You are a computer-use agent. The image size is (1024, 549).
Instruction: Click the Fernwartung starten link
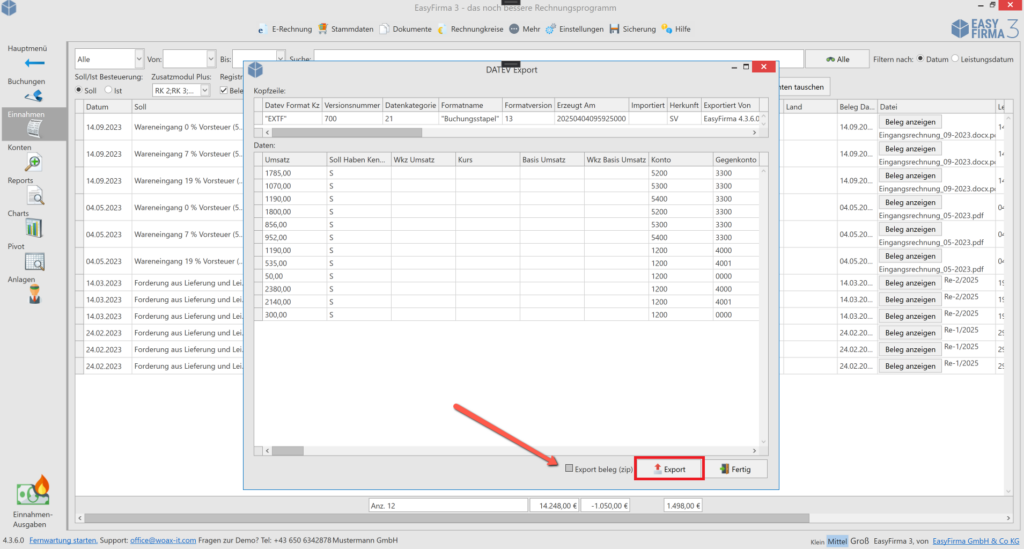pyautogui.click(x=63, y=540)
